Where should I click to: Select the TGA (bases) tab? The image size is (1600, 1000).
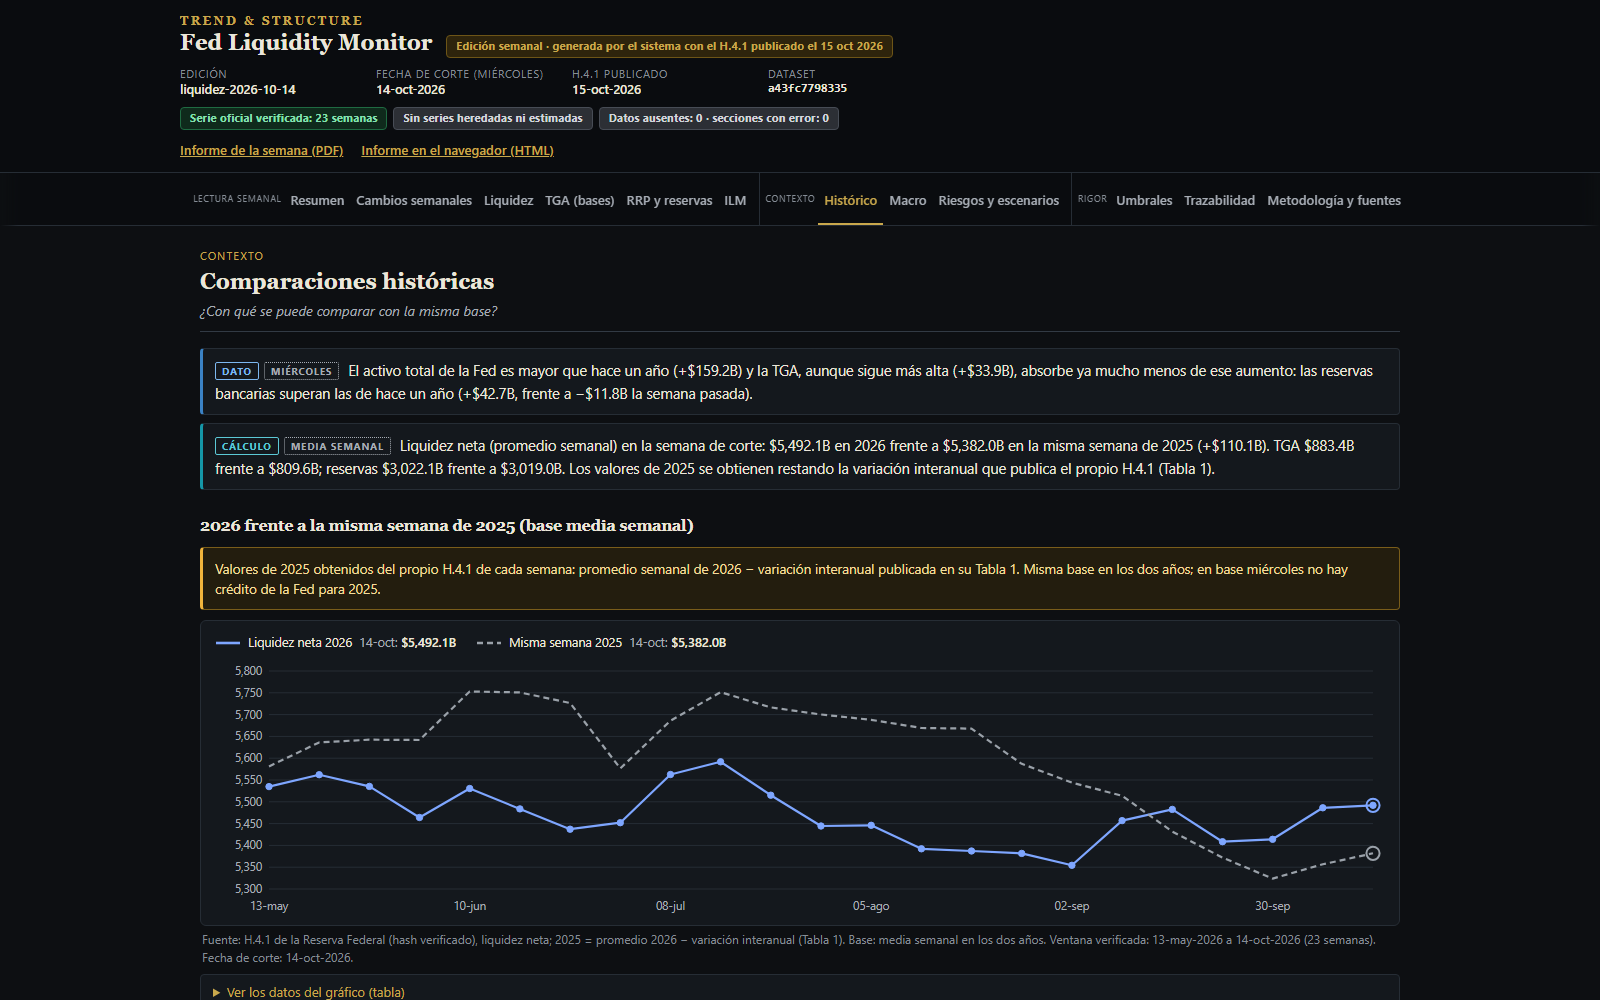pyautogui.click(x=579, y=200)
